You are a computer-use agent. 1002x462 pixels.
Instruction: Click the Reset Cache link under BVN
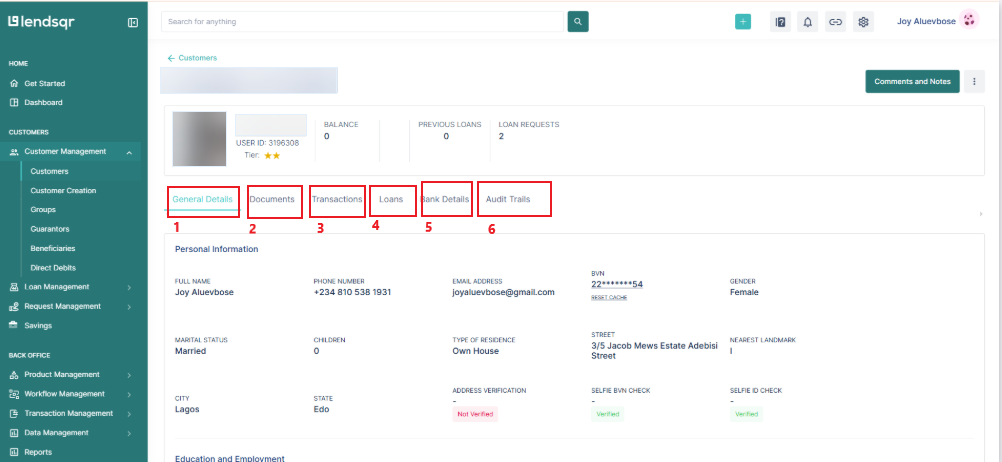(608, 298)
